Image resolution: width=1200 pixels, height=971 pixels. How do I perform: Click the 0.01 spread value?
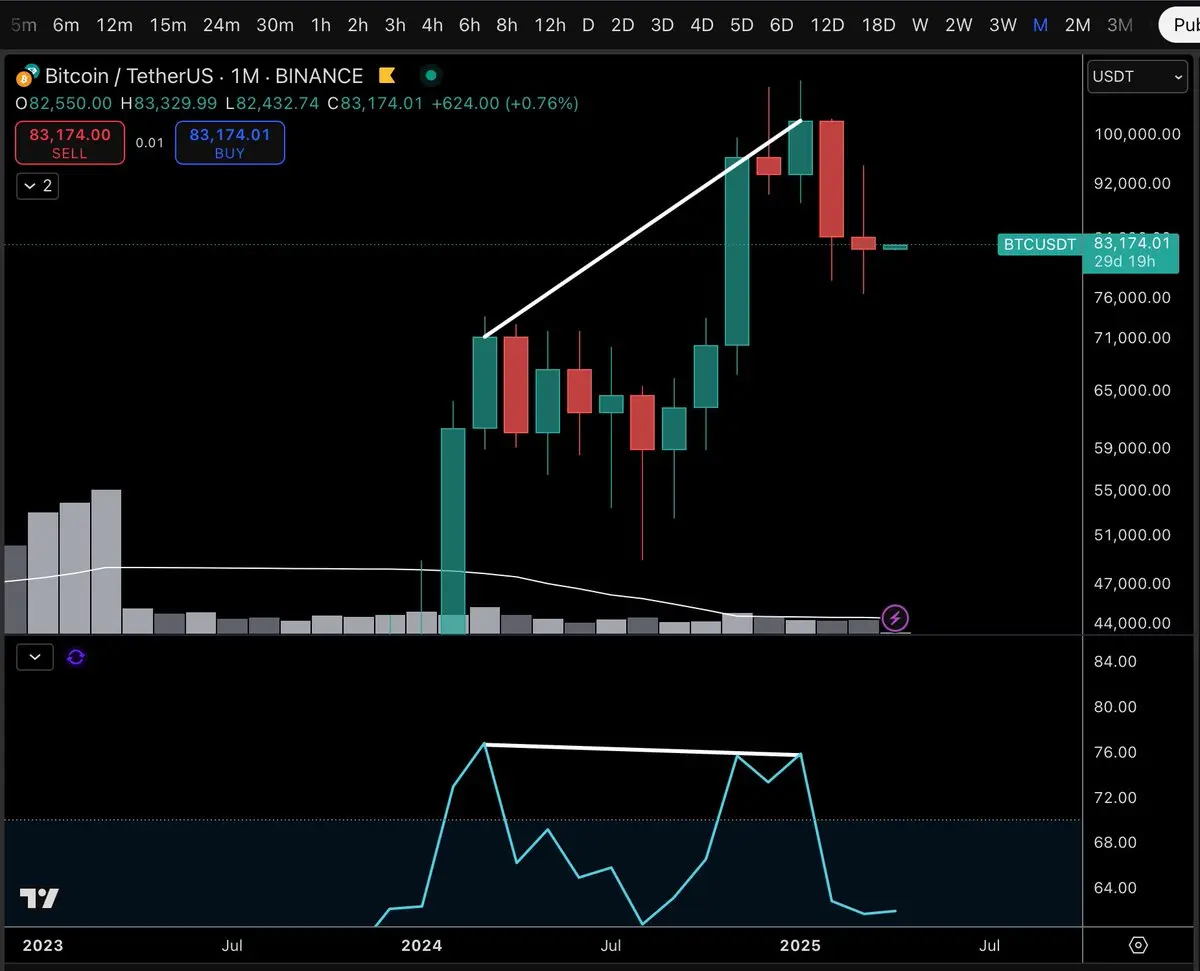[150, 143]
